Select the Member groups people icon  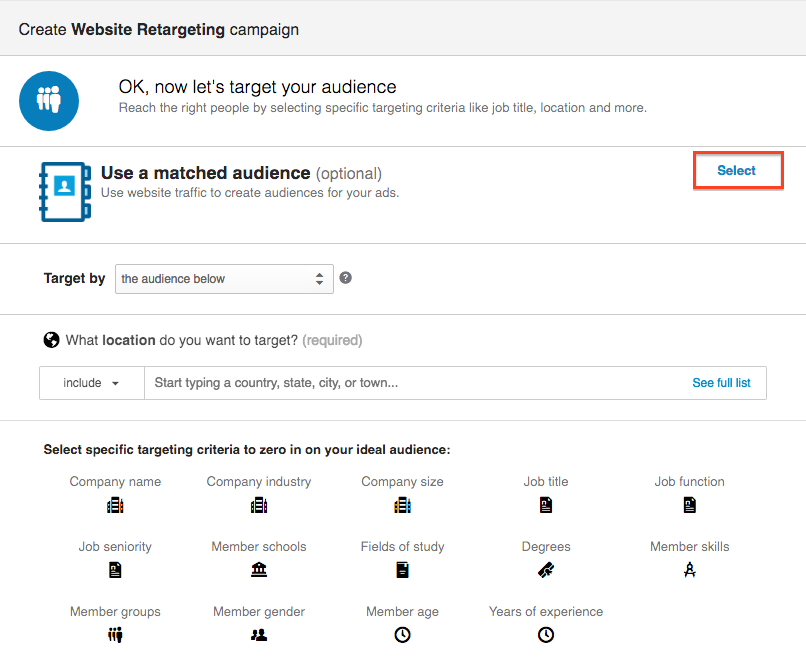(115, 635)
